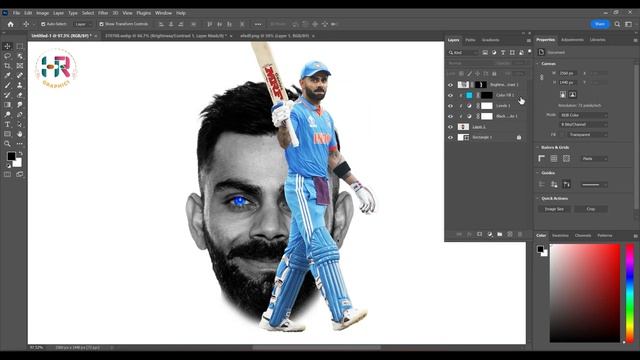The width and height of the screenshot is (640, 360).
Task: Open the three-dots more options in options bar
Action: point(258,24)
